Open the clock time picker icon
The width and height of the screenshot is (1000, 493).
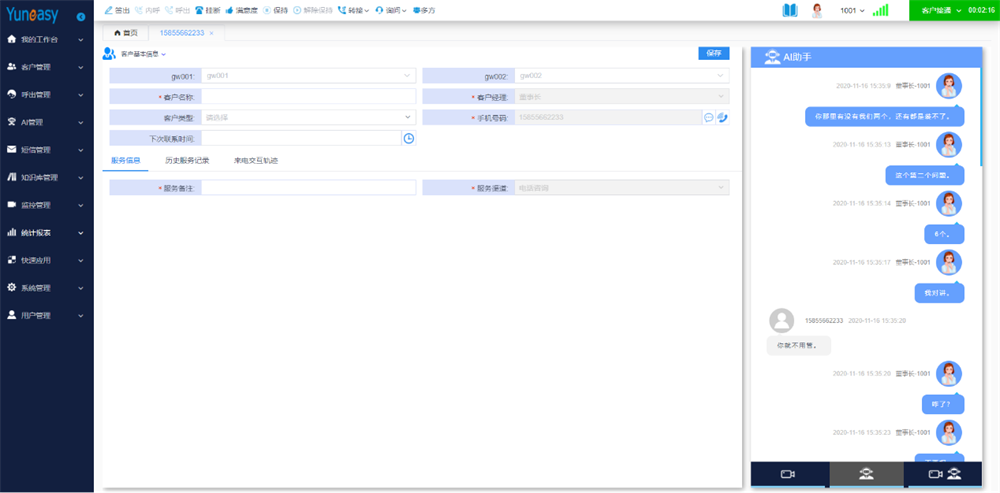coord(409,138)
